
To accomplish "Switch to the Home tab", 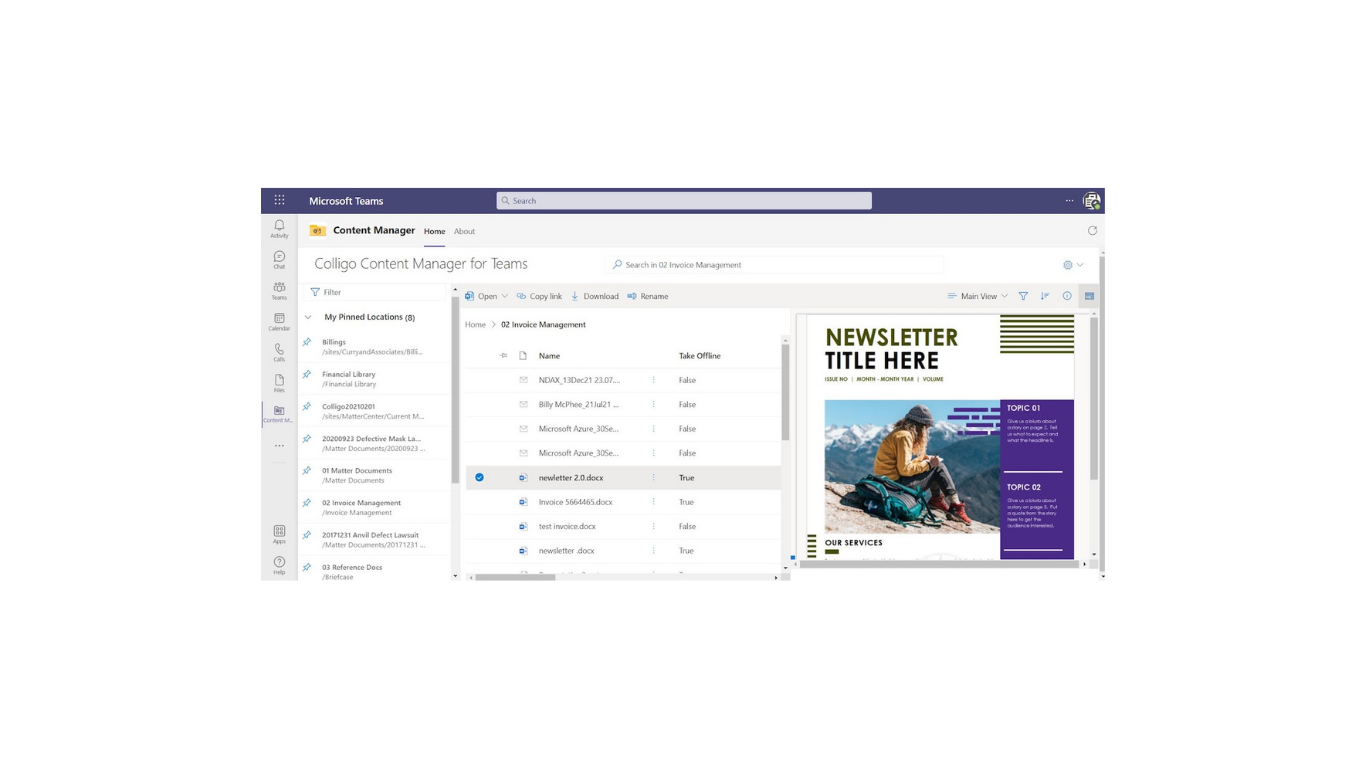I will (x=434, y=231).
